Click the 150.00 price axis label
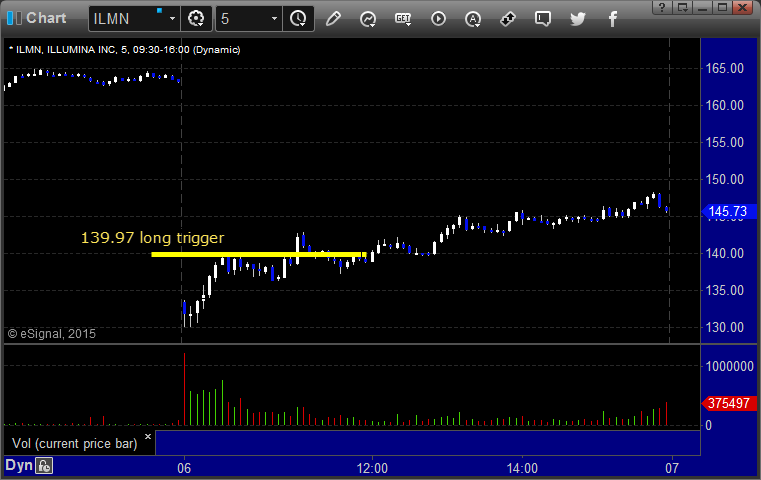 [x=725, y=180]
